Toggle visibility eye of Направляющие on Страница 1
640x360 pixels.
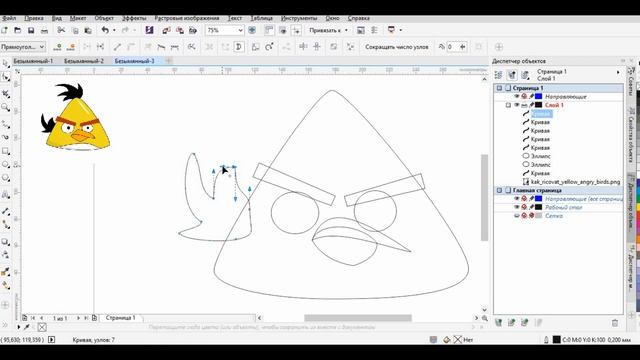(x=517, y=97)
